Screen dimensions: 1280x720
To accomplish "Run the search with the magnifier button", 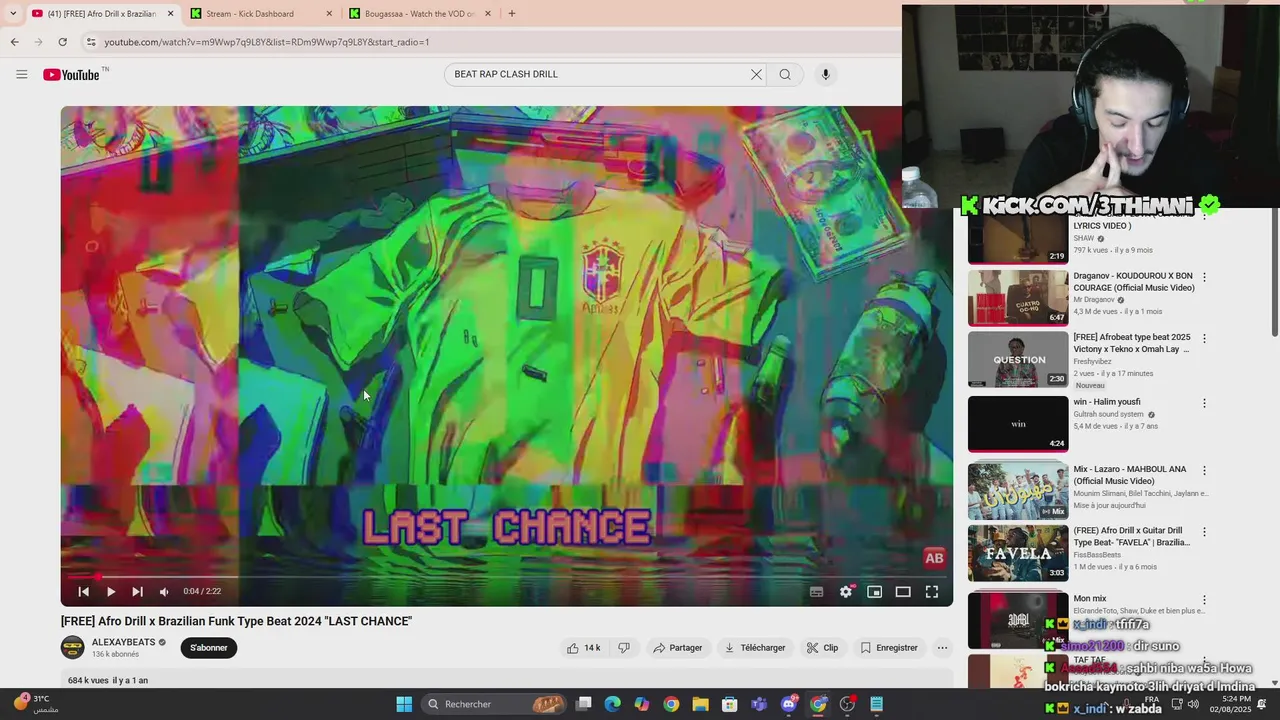I will click(x=785, y=74).
